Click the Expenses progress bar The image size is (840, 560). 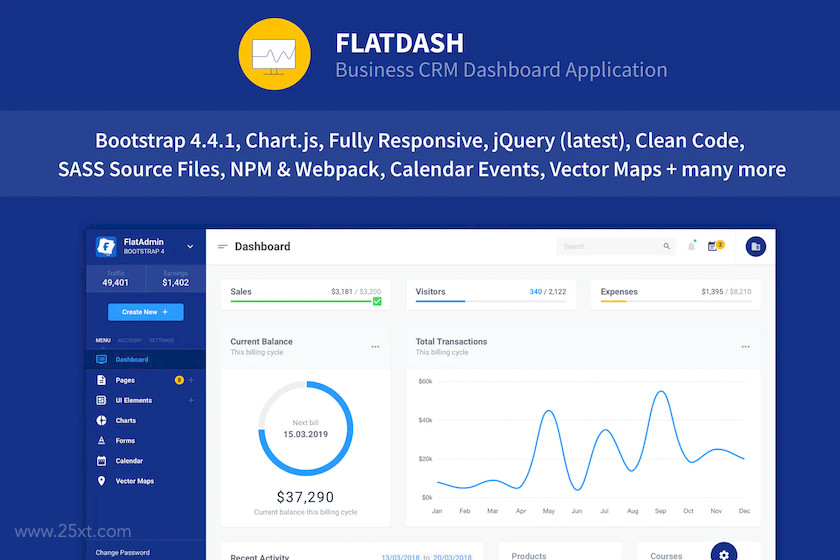[x=676, y=301]
